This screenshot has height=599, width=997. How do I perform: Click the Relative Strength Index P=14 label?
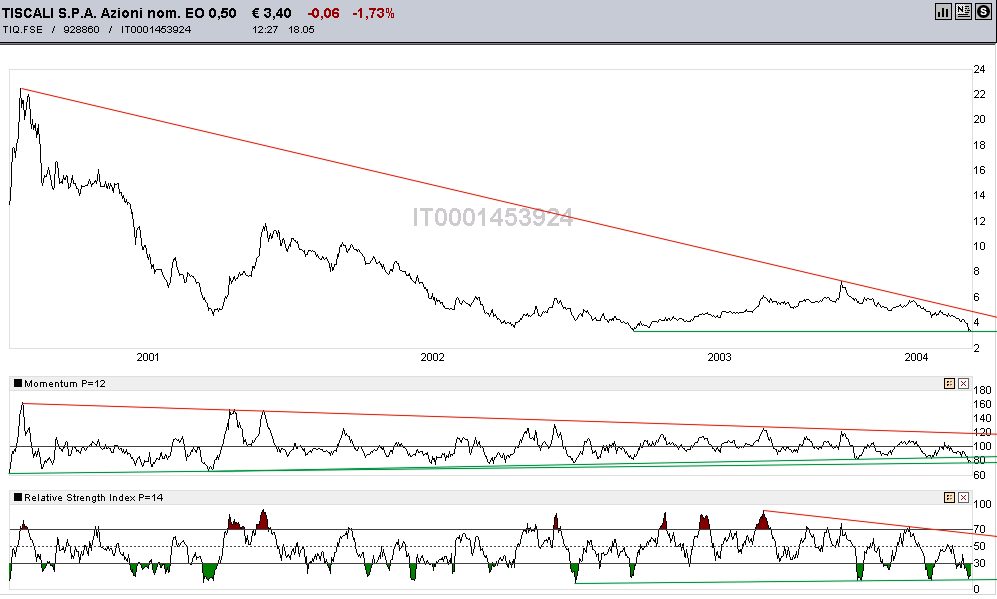coord(93,497)
